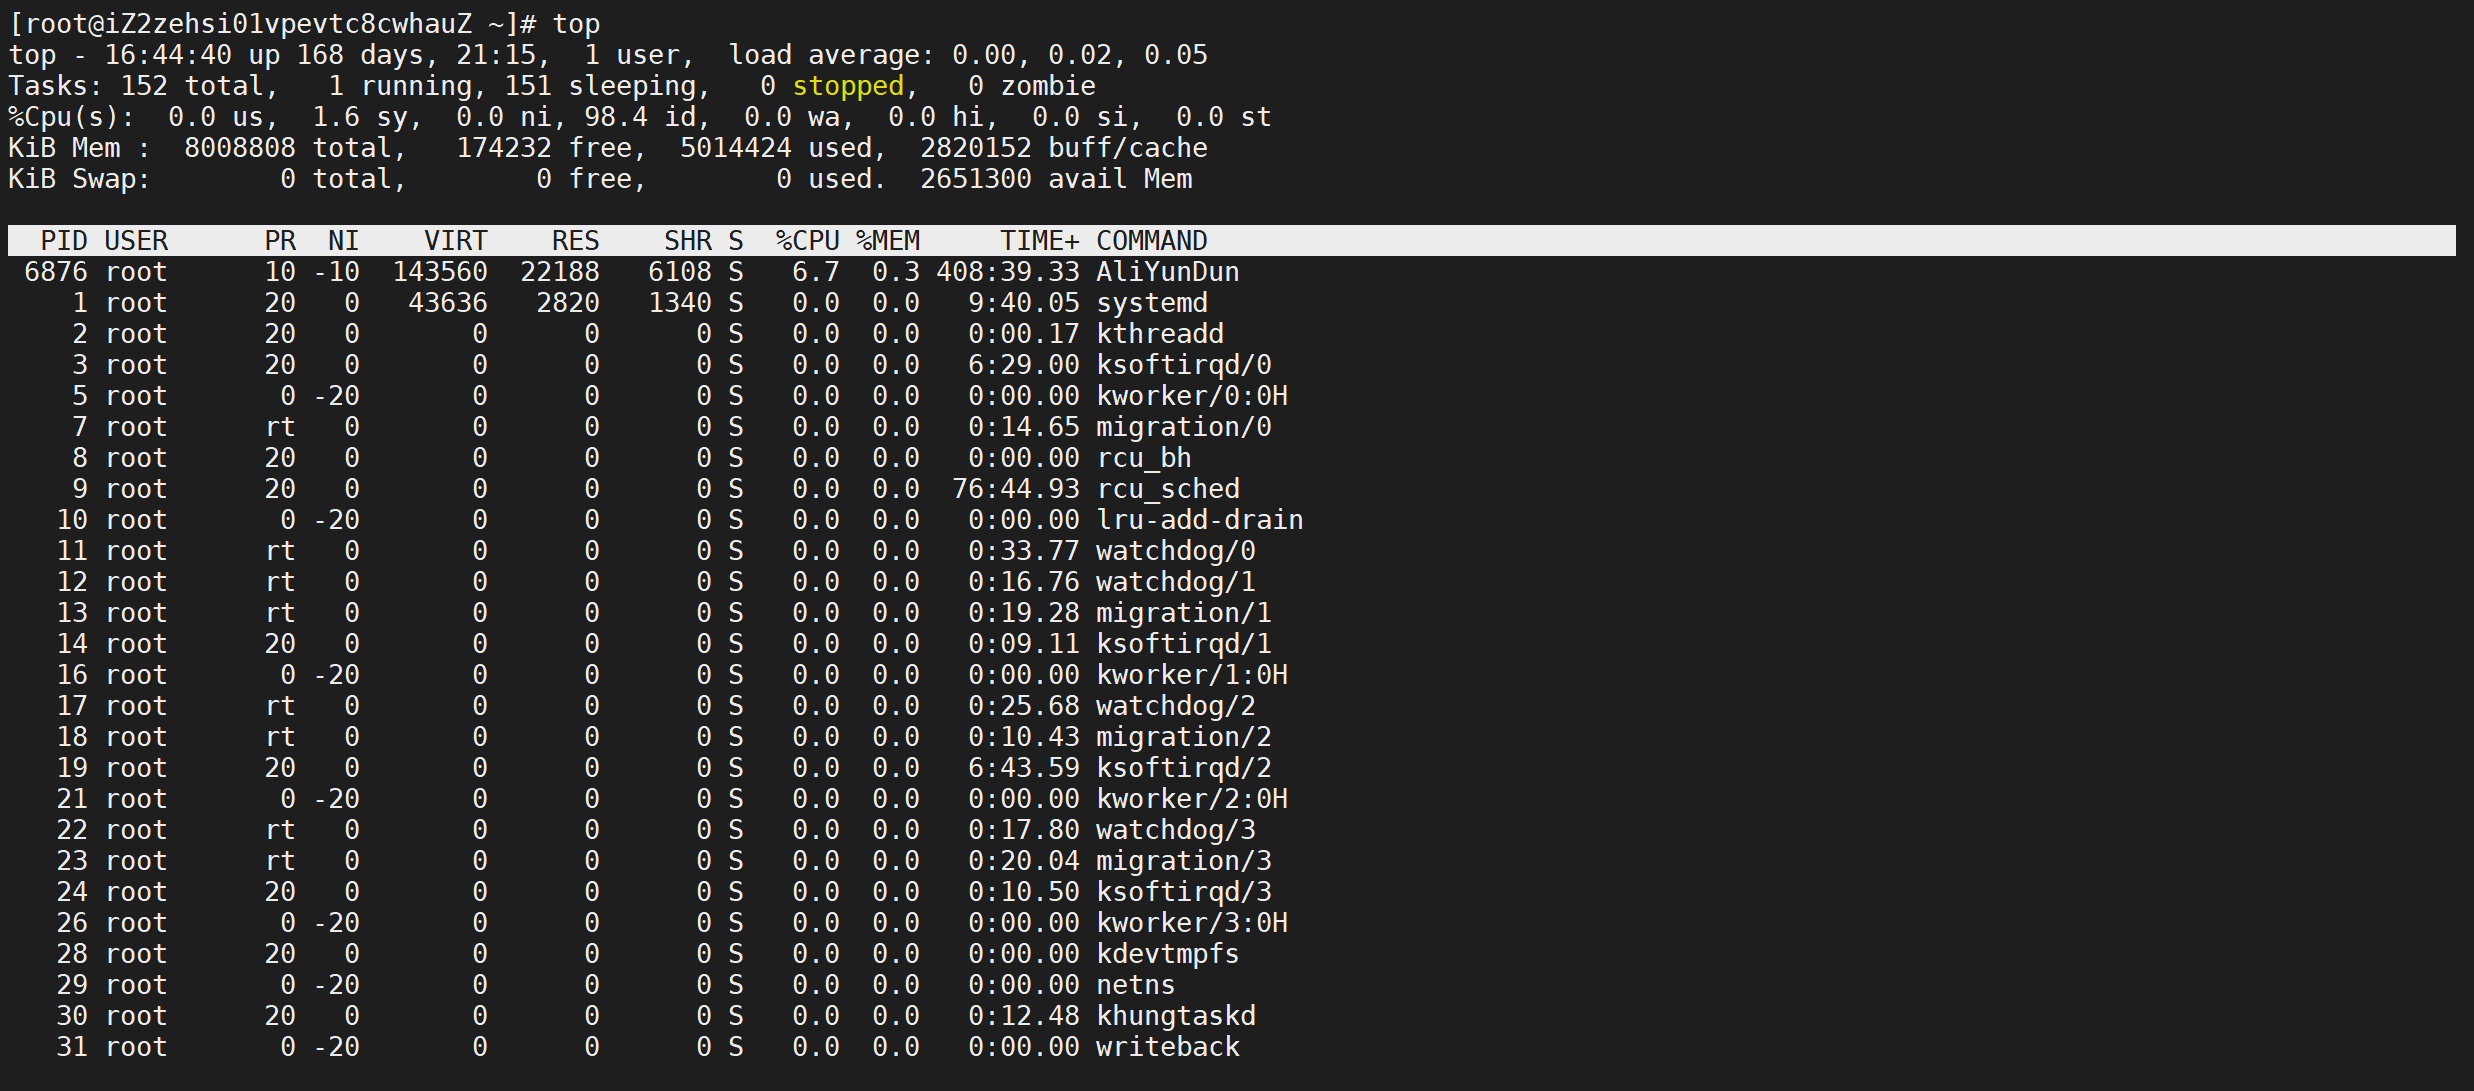Click the 6.7 CPU percentage value
Viewport: 2474px width, 1091px height.
click(x=816, y=272)
